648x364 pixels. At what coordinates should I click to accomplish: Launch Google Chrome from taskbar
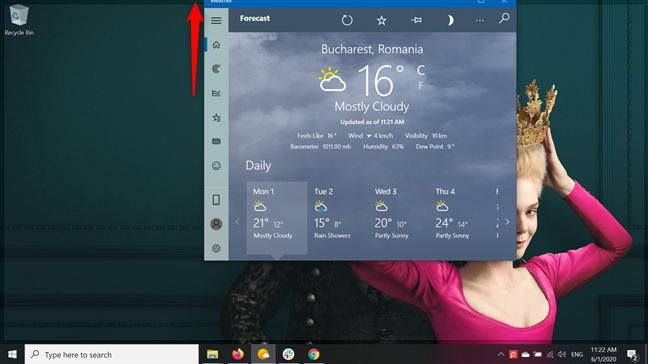pyautogui.click(x=314, y=354)
